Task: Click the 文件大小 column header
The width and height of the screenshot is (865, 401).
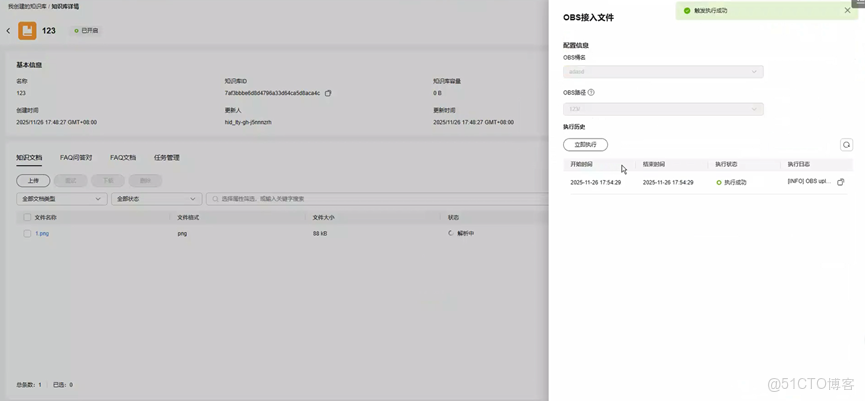Action: 323,217
